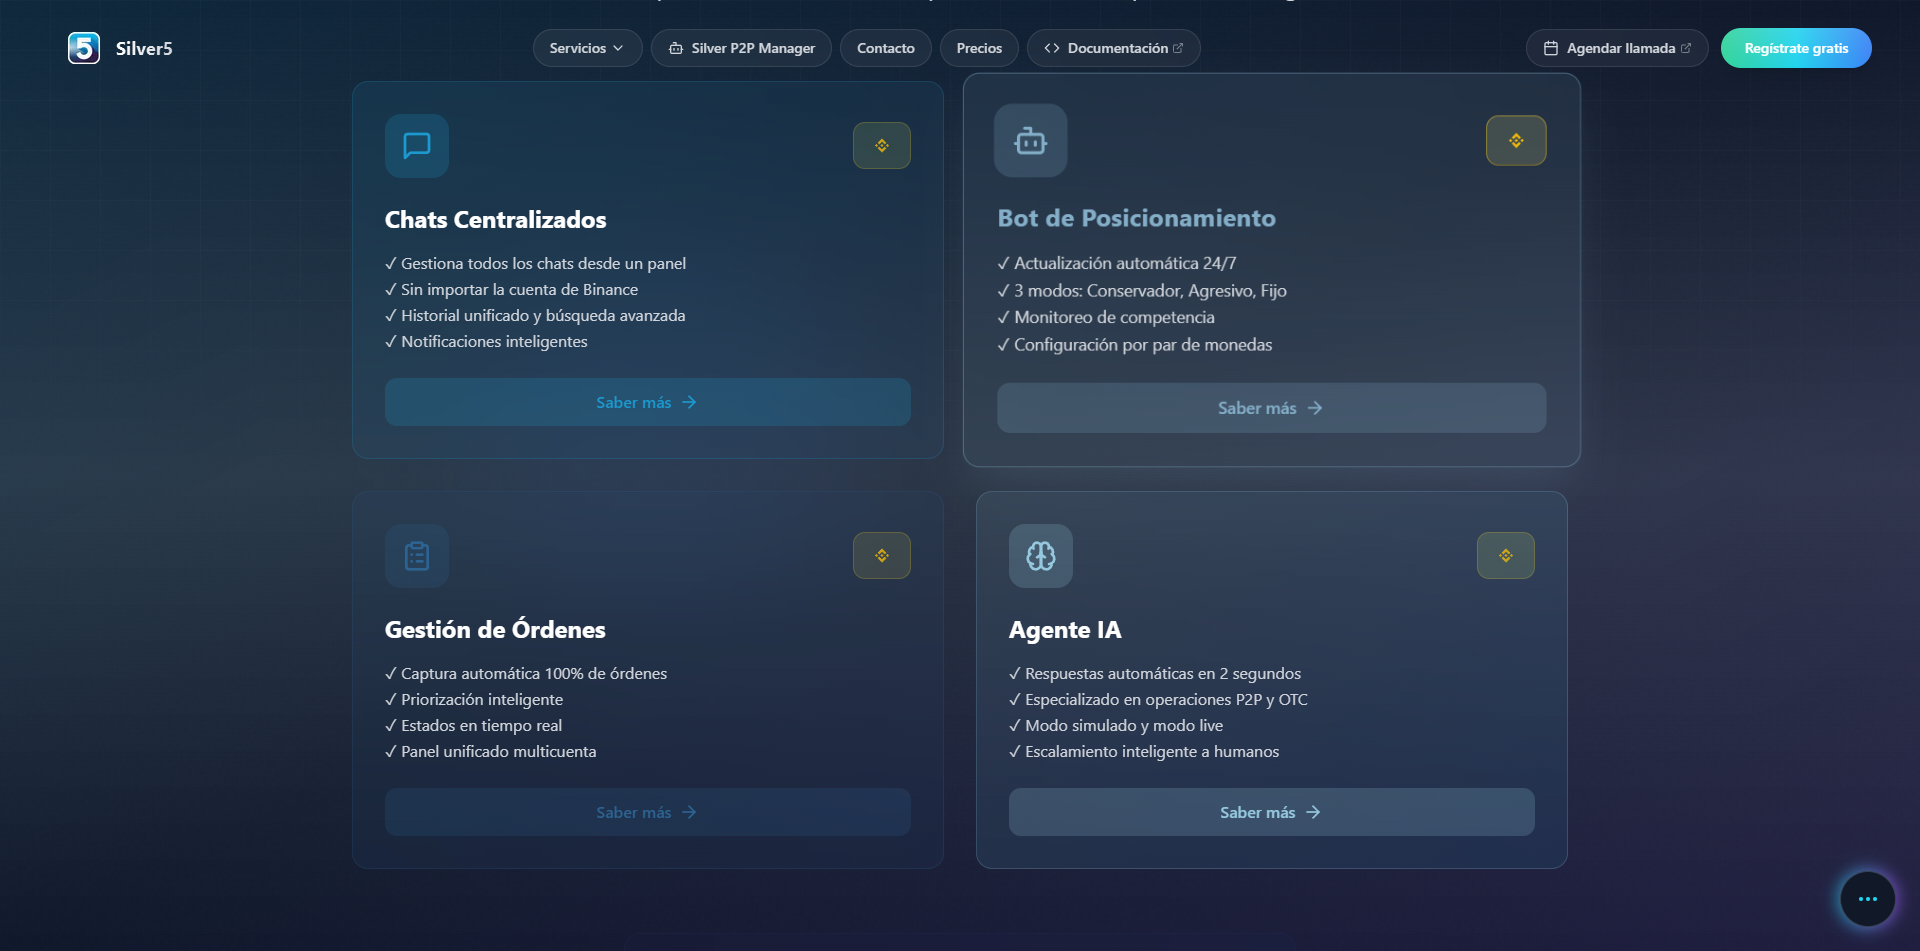Click Saber más under Agente IA

coord(1271,812)
